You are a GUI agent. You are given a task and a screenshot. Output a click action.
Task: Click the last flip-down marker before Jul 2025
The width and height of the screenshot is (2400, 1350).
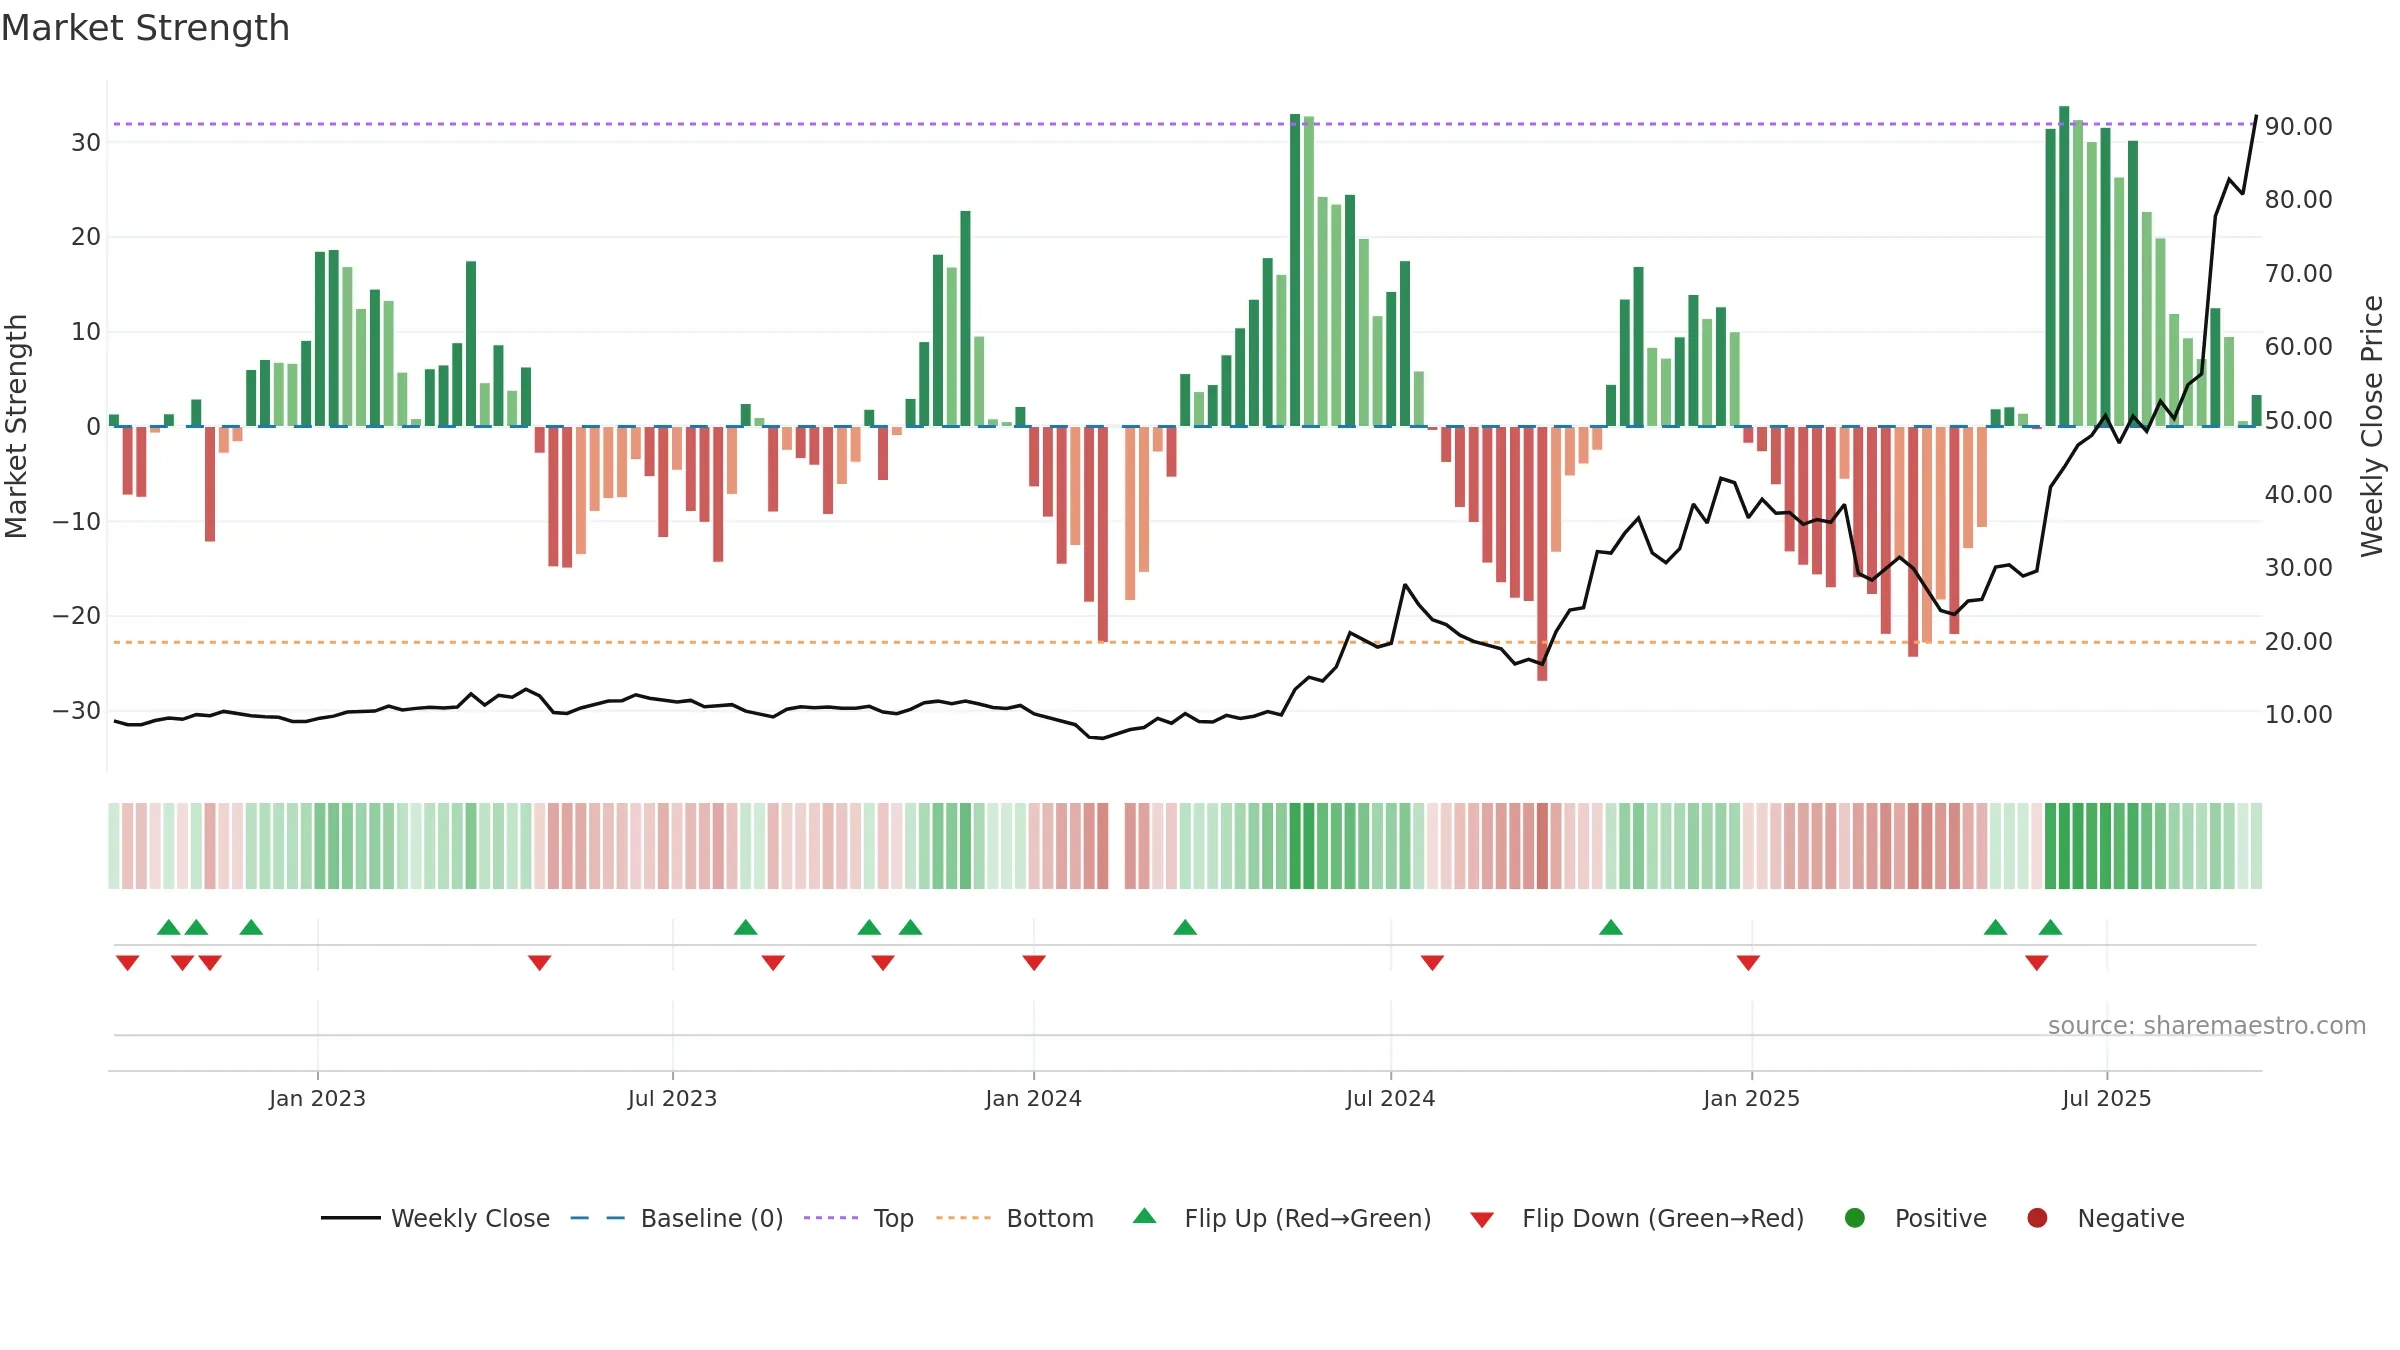tap(2036, 963)
